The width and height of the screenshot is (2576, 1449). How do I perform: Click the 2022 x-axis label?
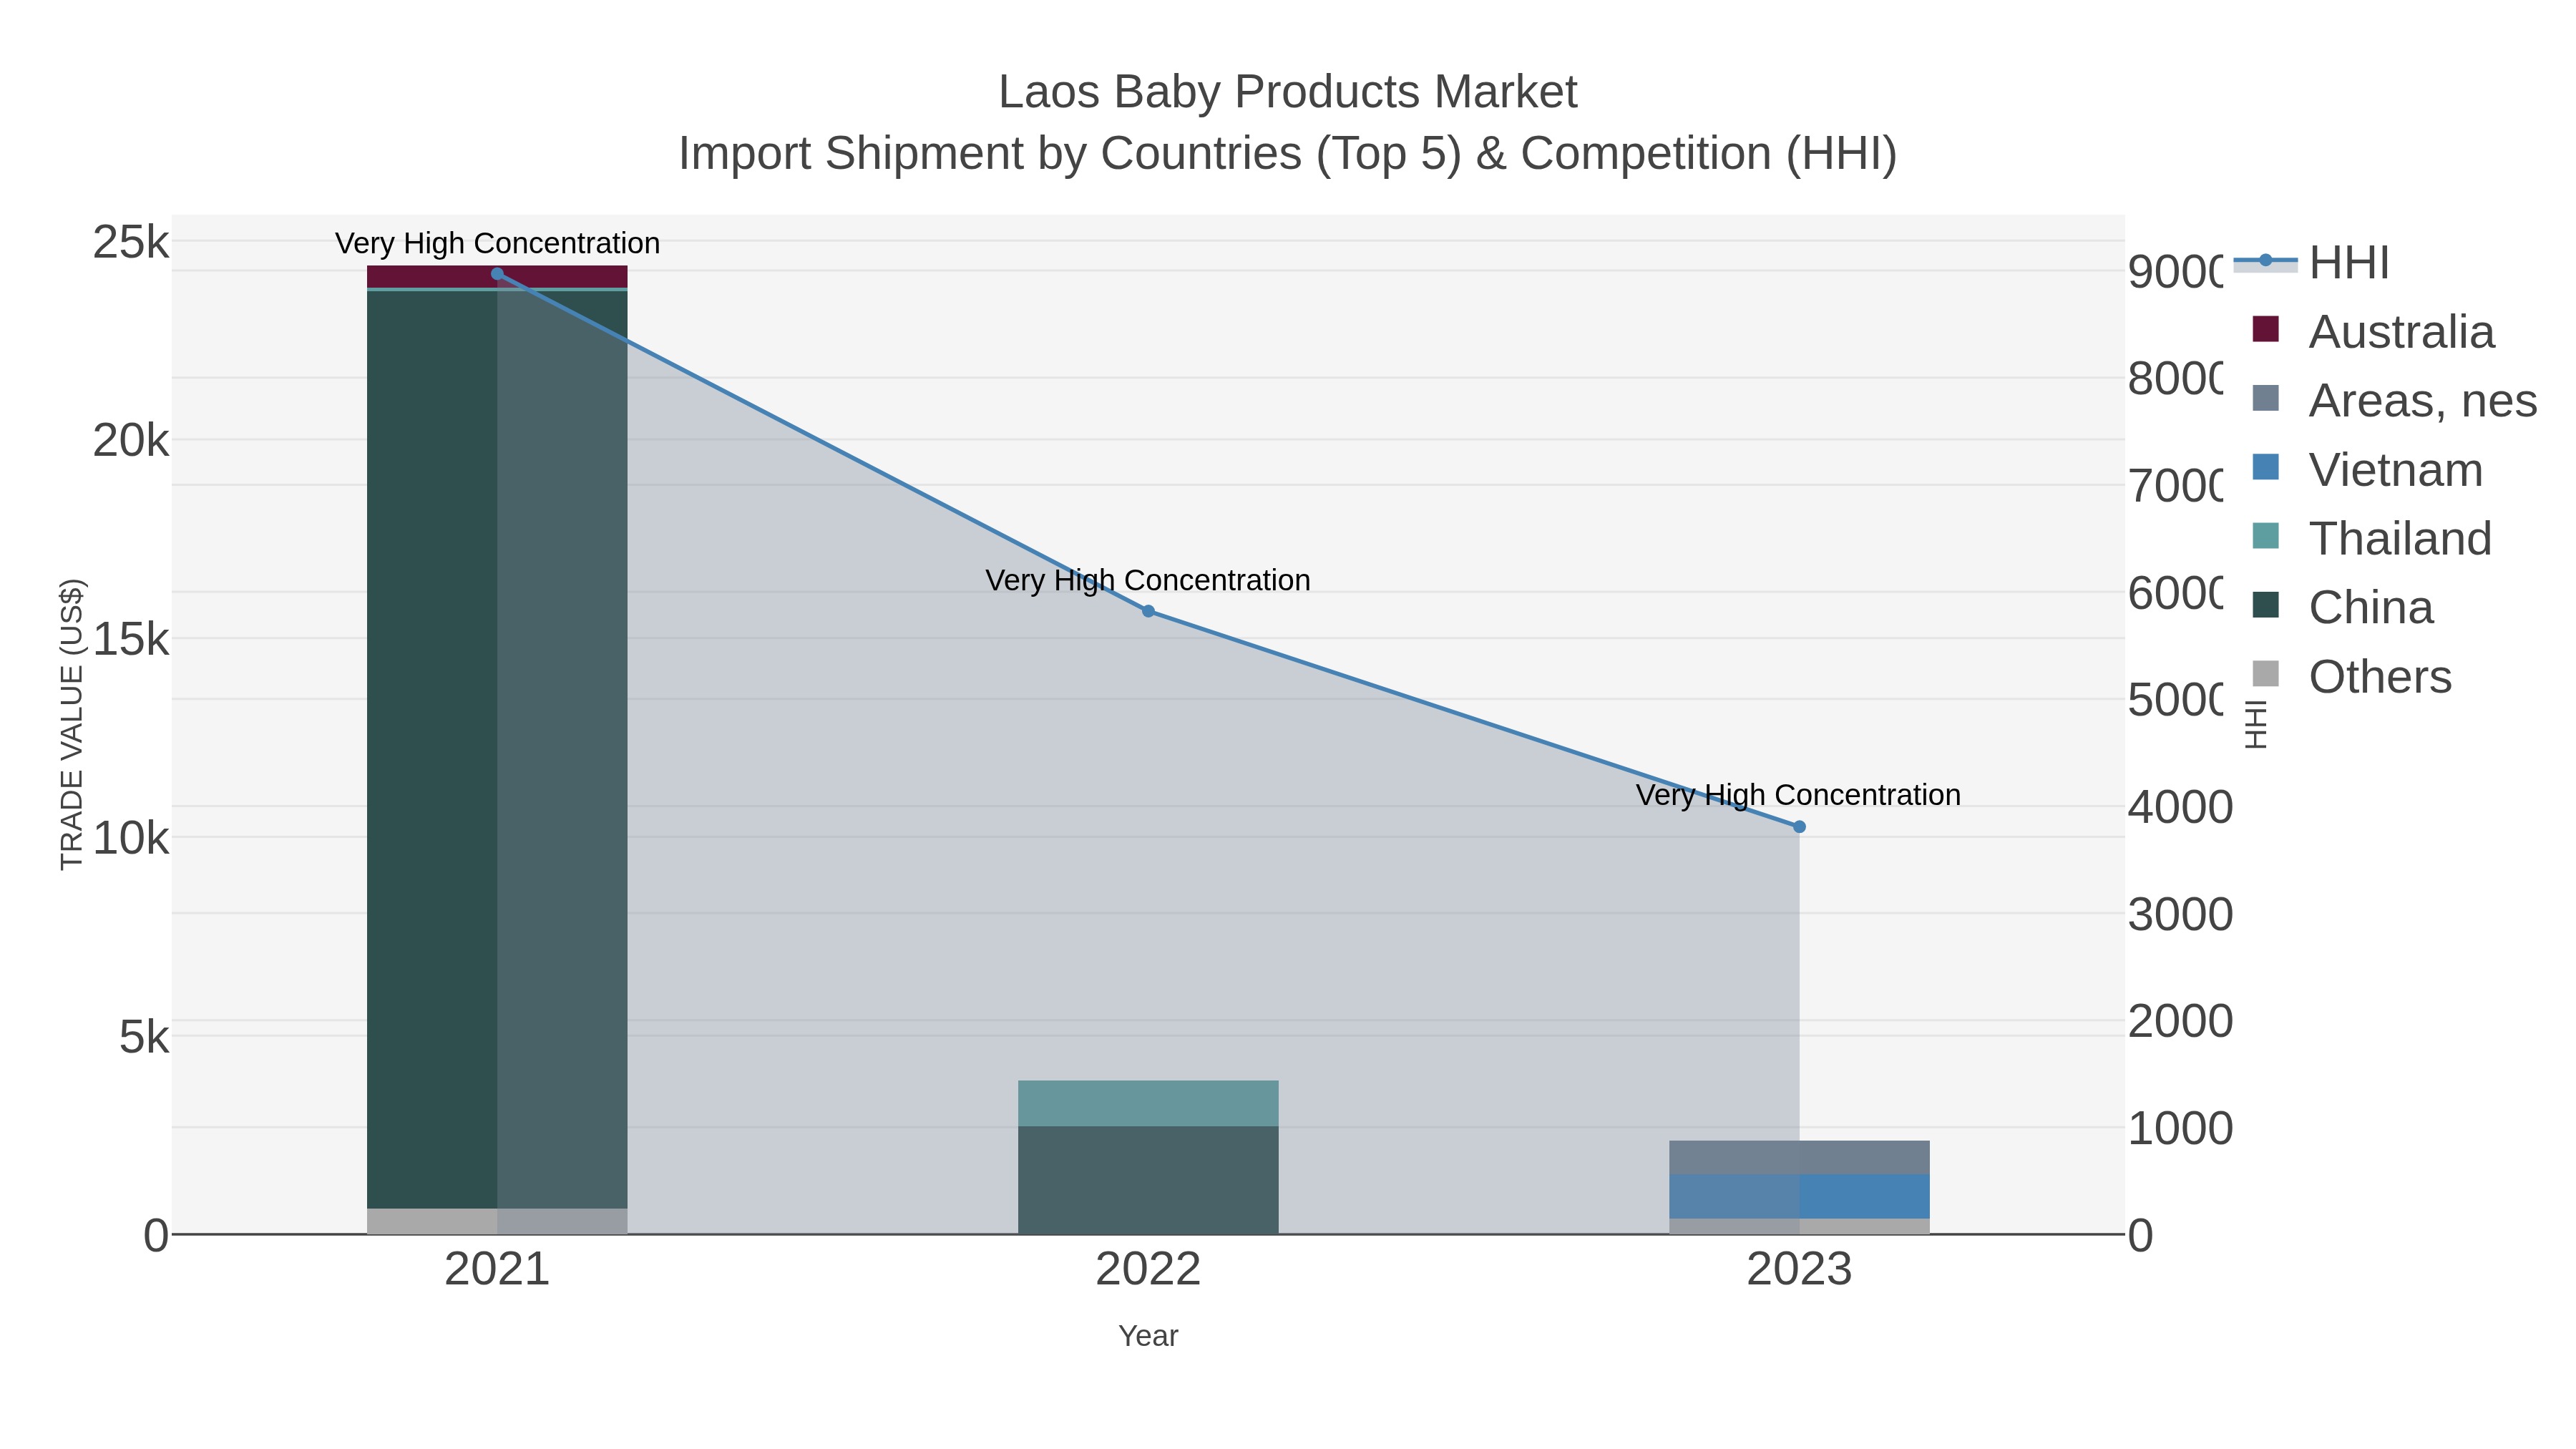coord(1148,1270)
